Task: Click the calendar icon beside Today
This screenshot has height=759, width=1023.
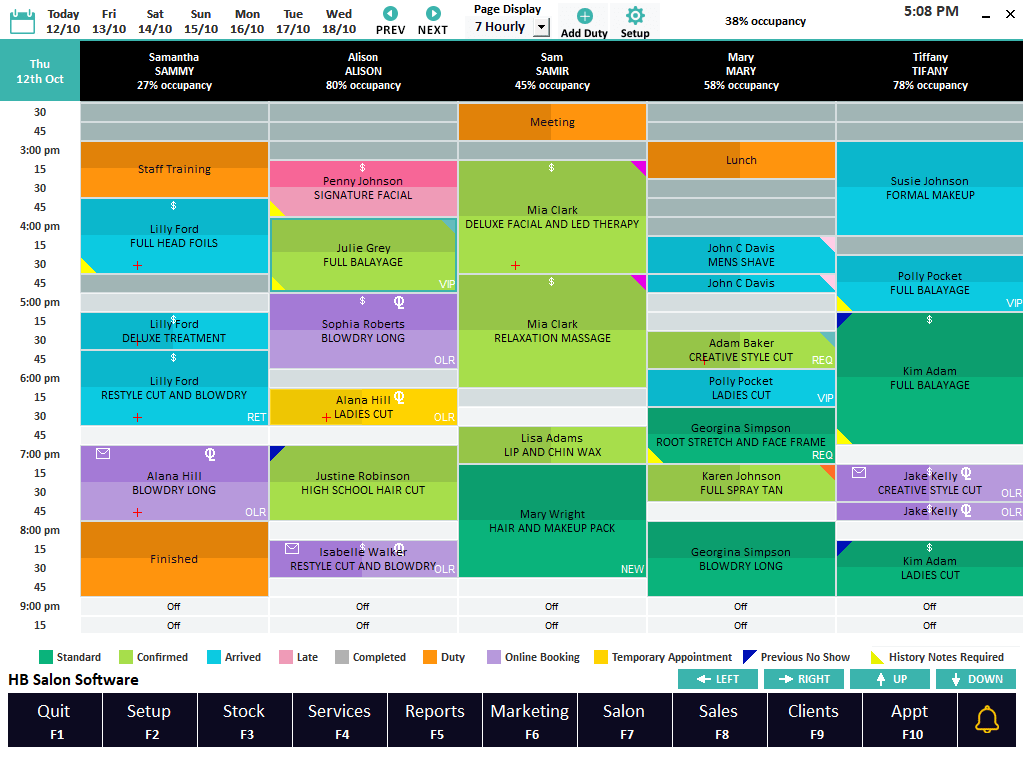Action: (x=22, y=20)
